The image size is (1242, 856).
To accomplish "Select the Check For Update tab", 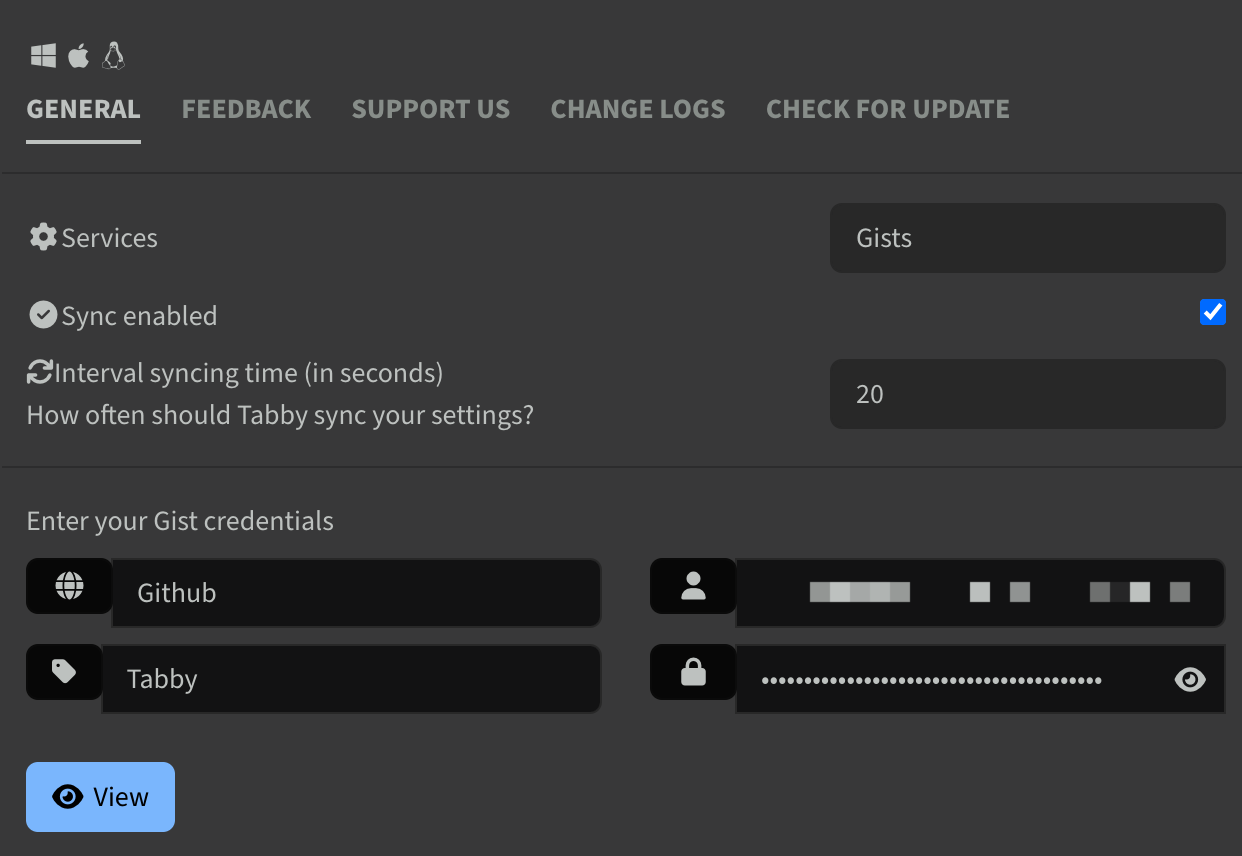I will pos(888,109).
